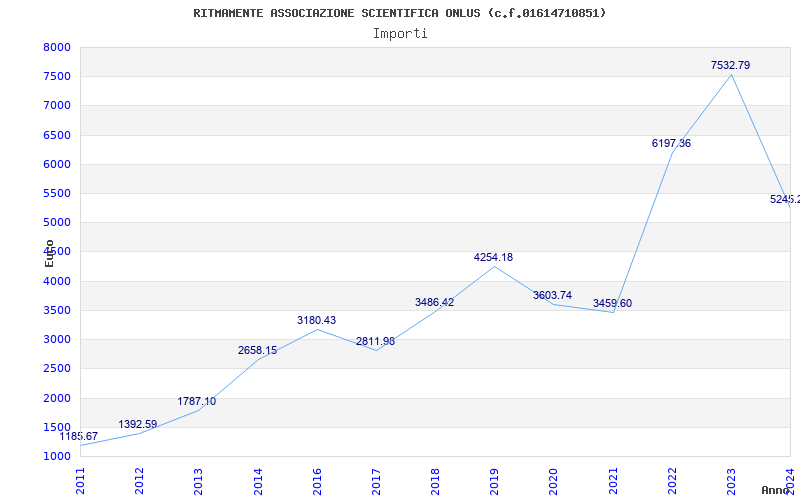Click x-axis year 2014
Image resolution: width=800 pixels, height=500 pixels.
(x=258, y=481)
